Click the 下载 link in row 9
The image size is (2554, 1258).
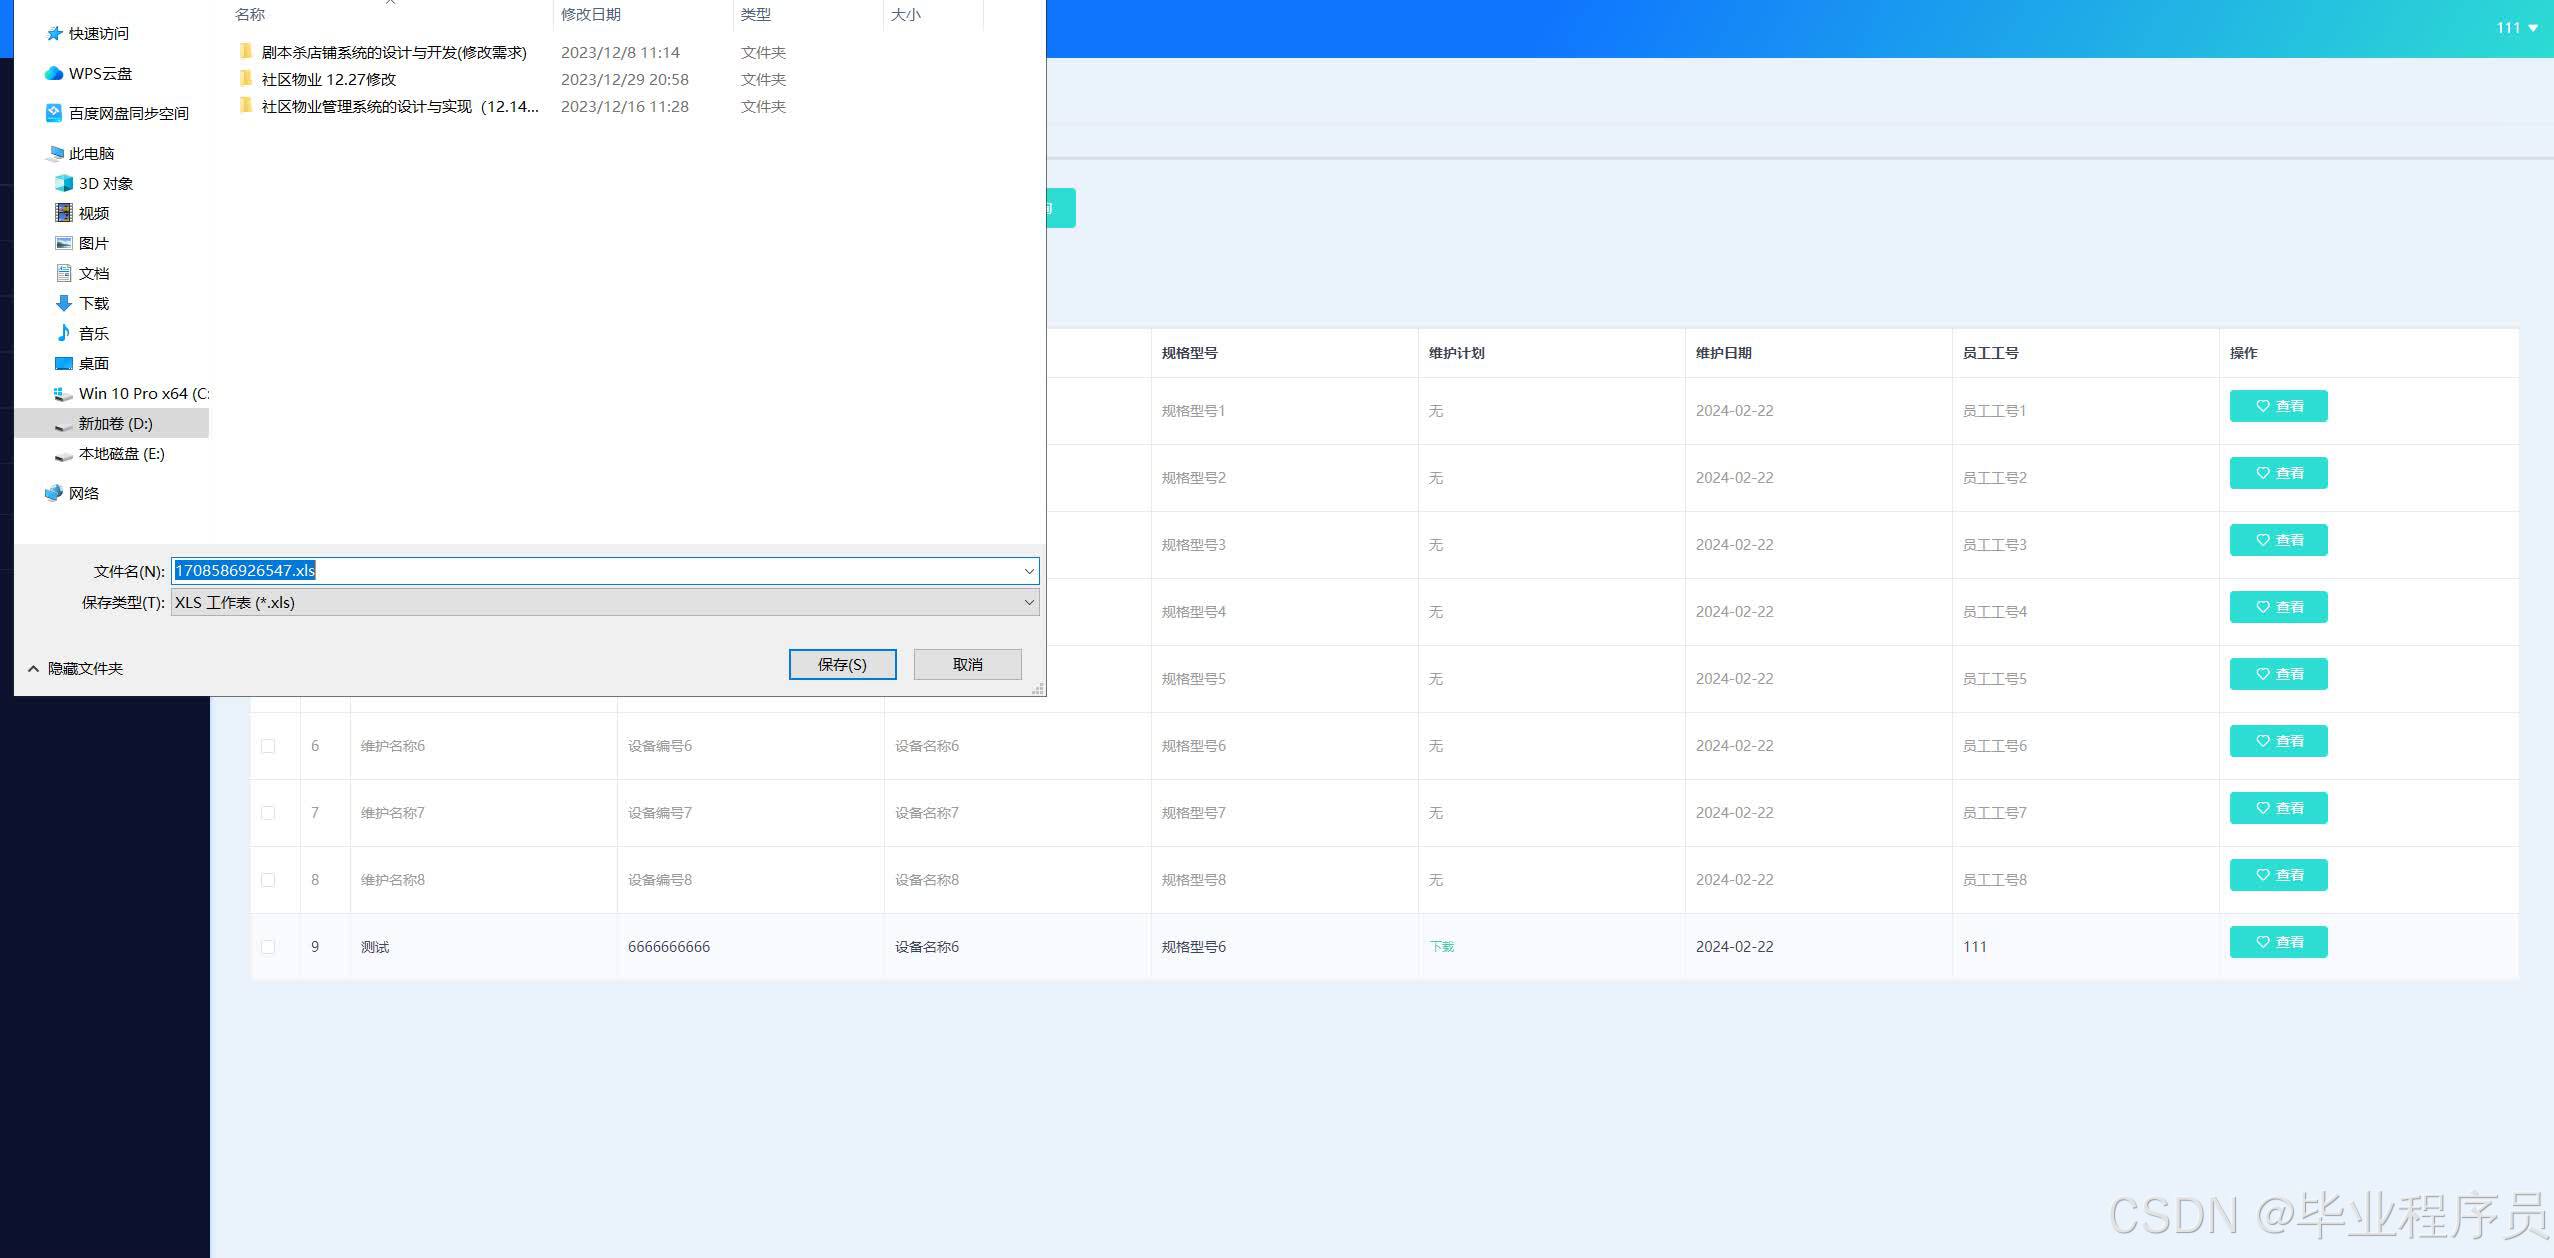click(x=1441, y=947)
